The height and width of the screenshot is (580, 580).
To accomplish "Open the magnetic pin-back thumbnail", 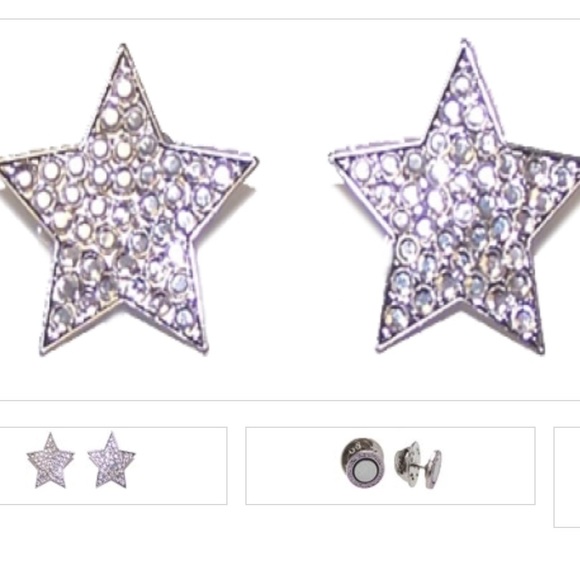I will click(390, 465).
